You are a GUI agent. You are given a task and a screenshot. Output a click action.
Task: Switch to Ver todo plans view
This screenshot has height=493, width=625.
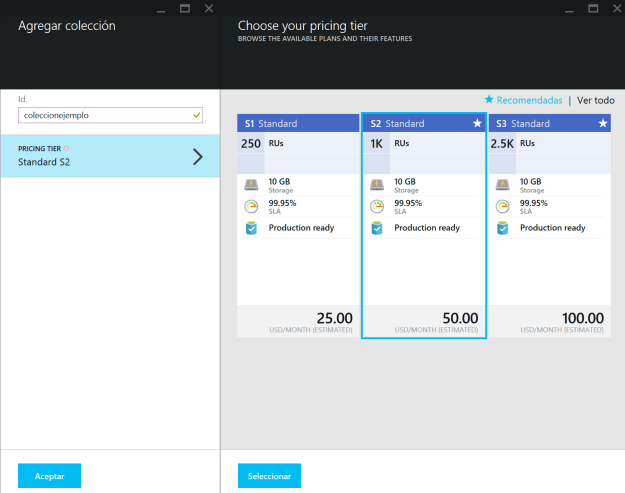(595, 100)
